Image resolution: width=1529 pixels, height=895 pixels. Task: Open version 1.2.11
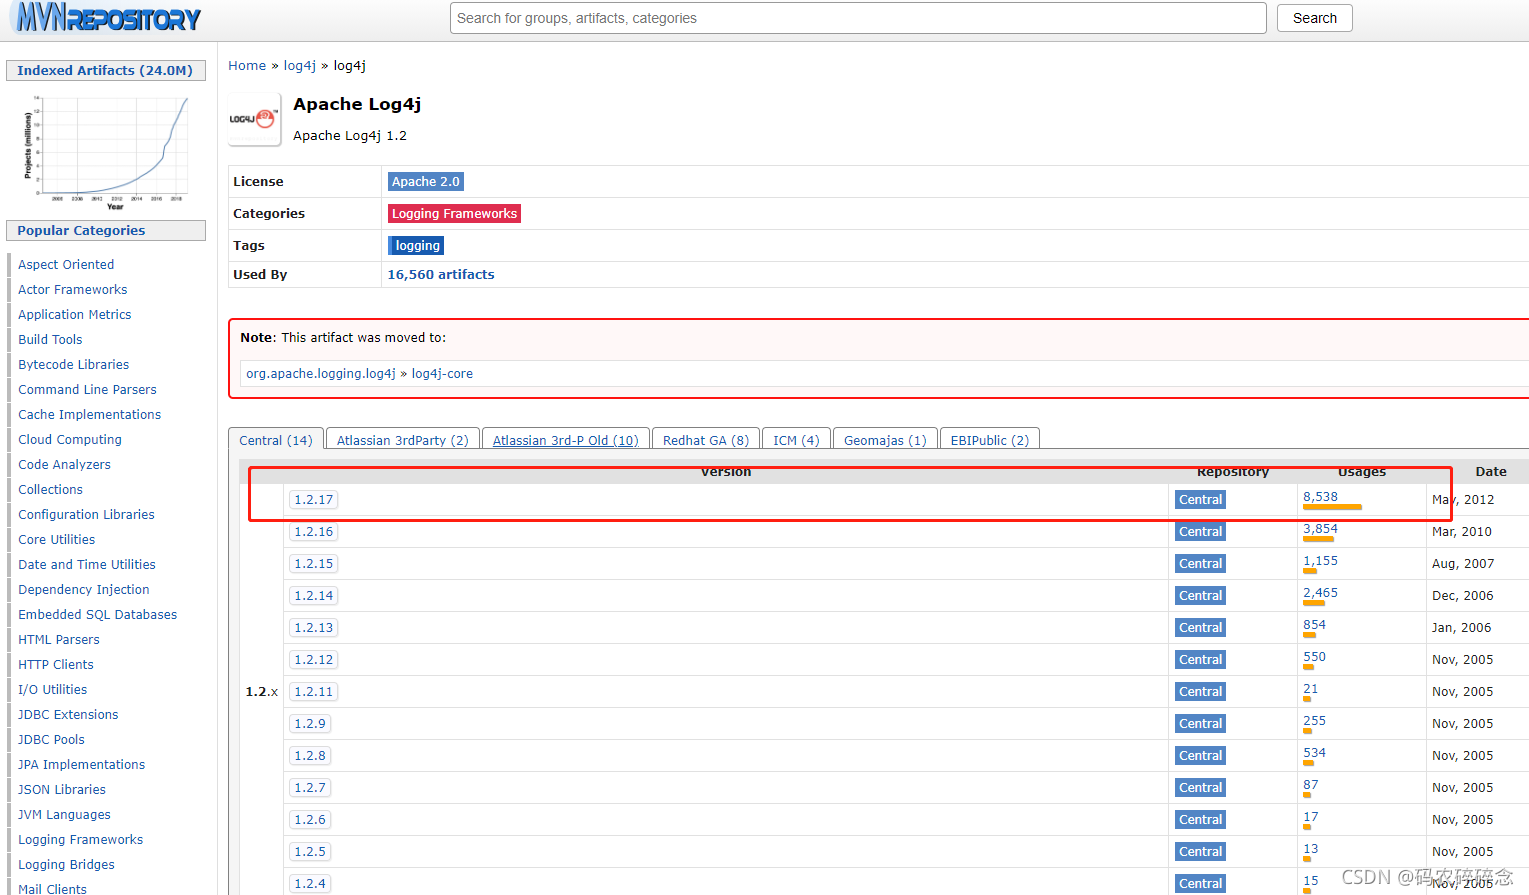(313, 692)
